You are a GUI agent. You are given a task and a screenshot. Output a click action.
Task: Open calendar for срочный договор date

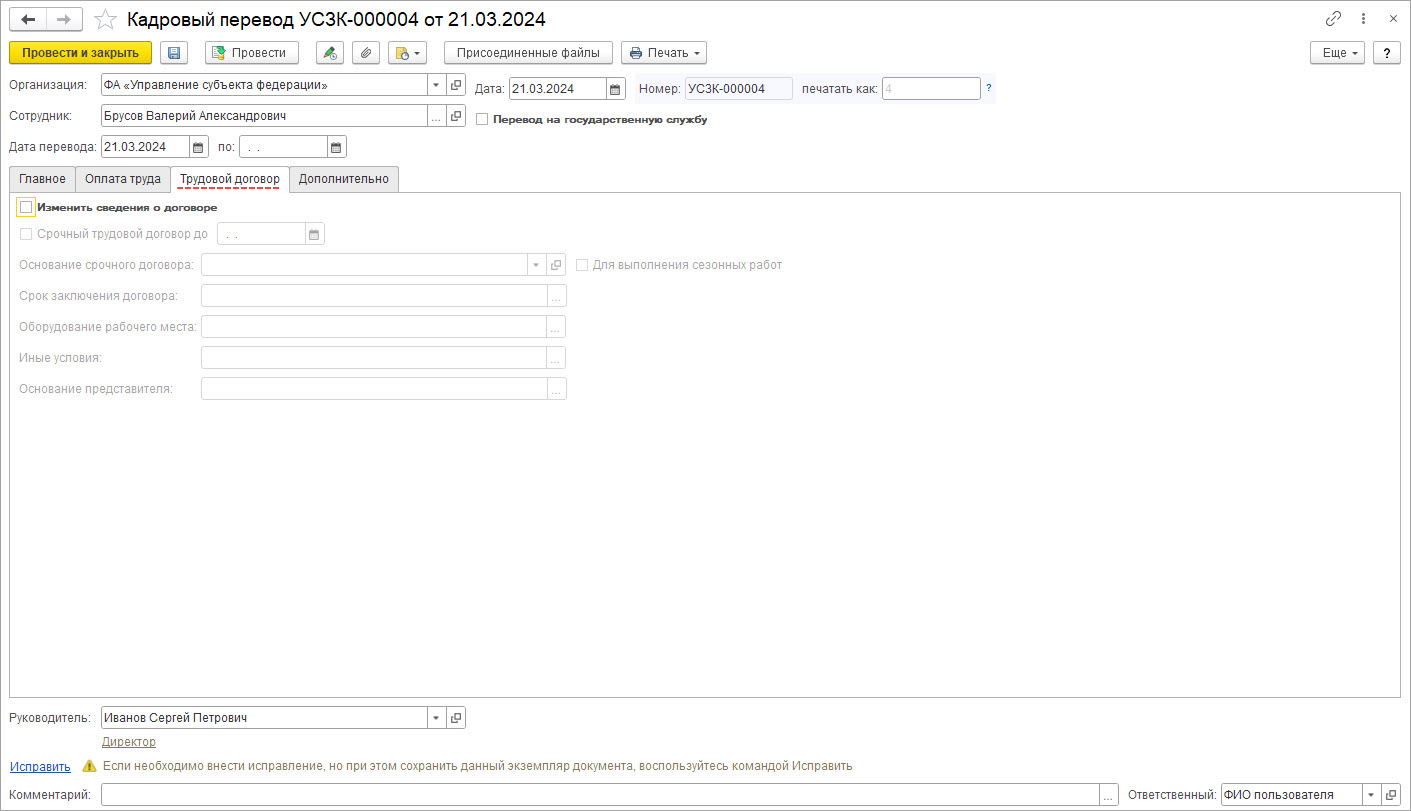(x=314, y=234)
